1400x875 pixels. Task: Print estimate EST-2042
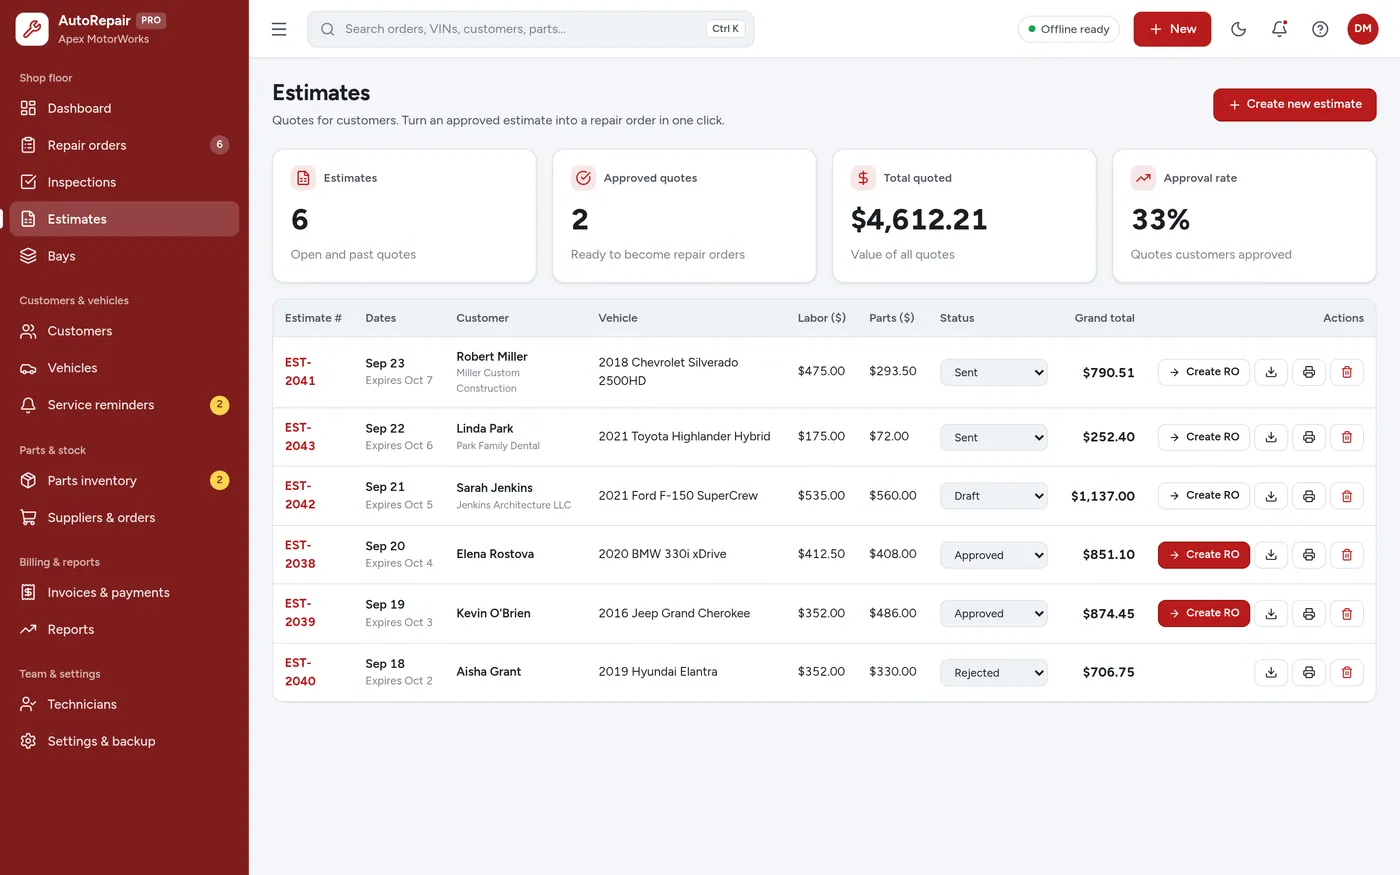coord(1309,496)
